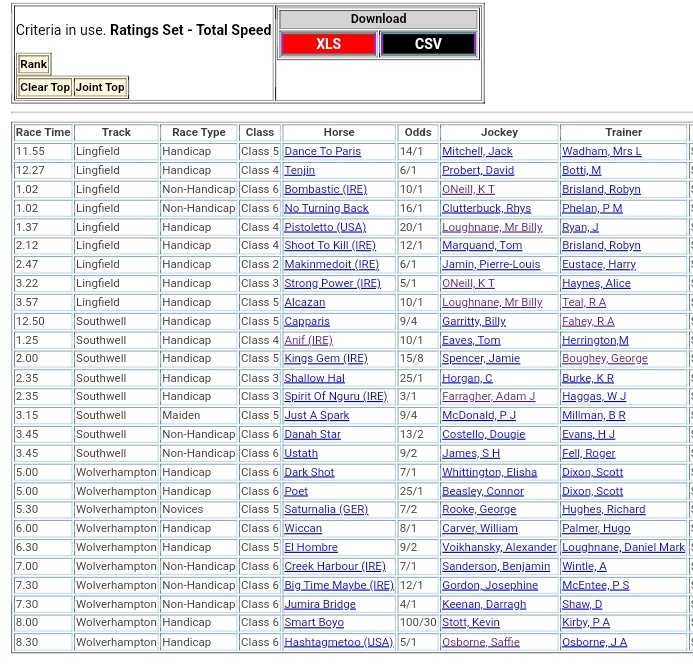Select jockey Voikhansky, Alexander
Image resolution: width=693 pixels, height=669 pixels.
tap(499, 548)
